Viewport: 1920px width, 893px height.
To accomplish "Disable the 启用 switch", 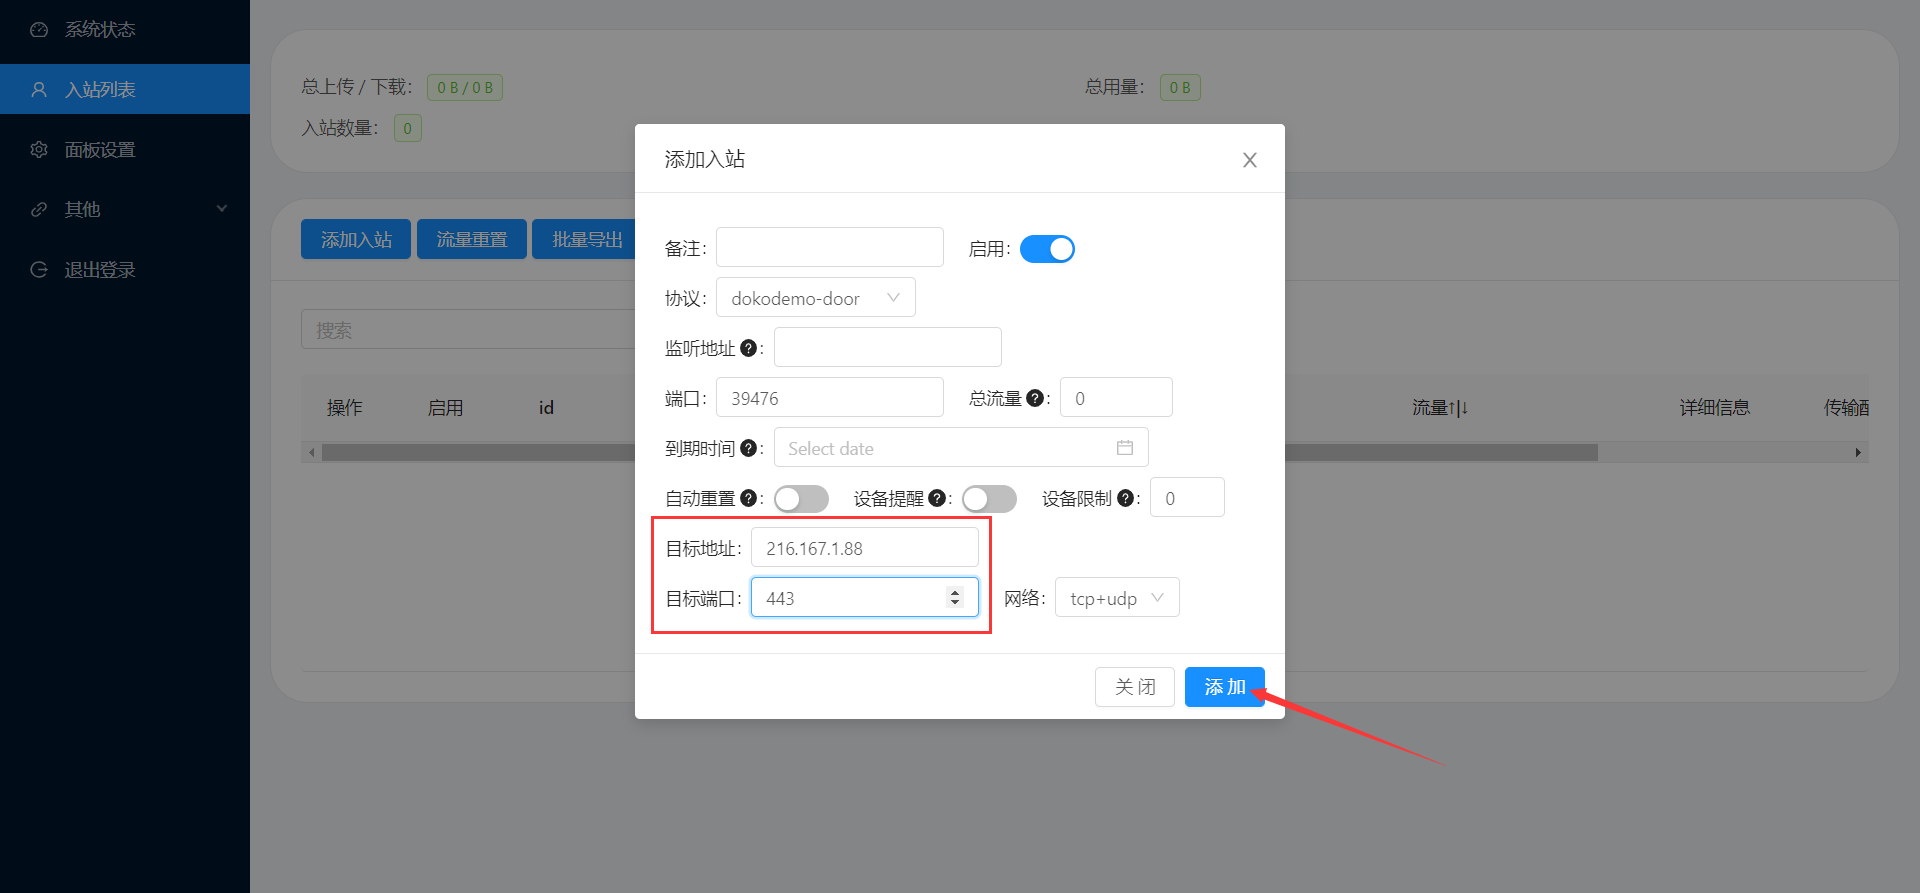I will pyautogui.click(x=1047, y=249).
